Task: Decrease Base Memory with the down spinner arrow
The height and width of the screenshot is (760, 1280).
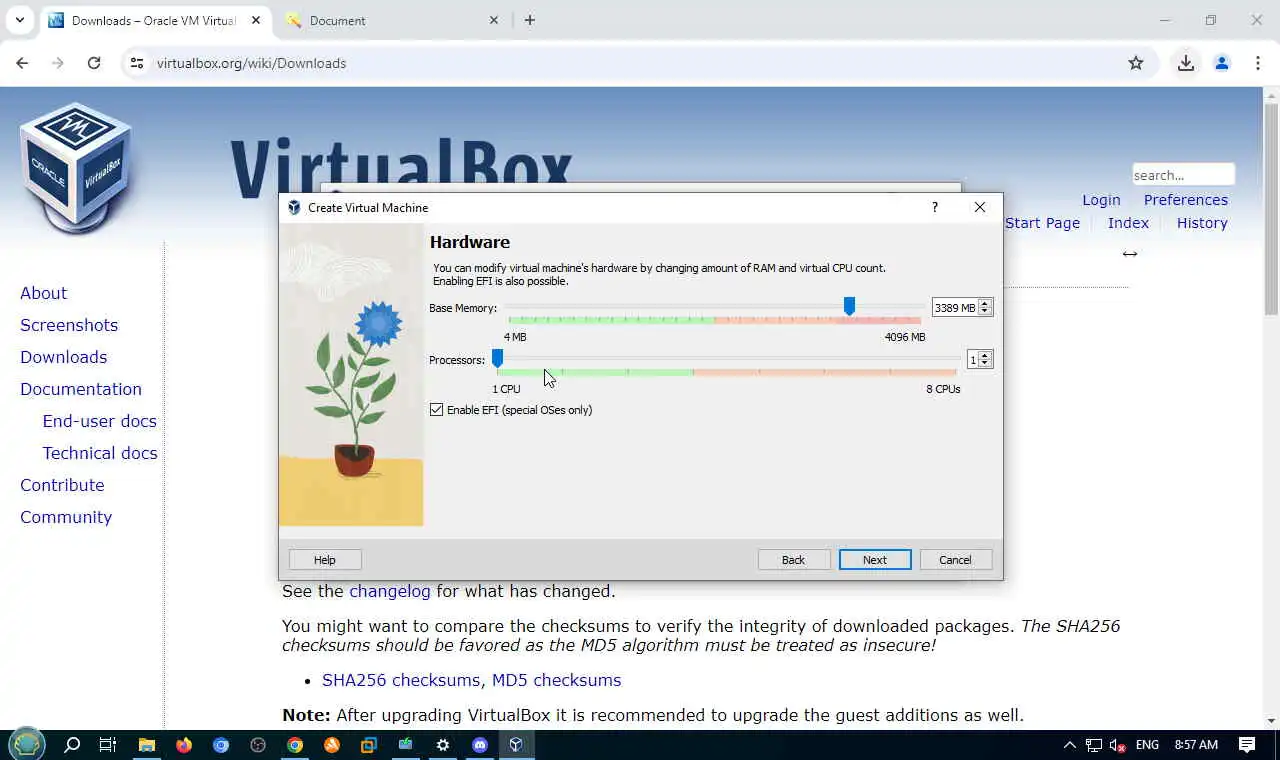Action: [x=986, y=312]
